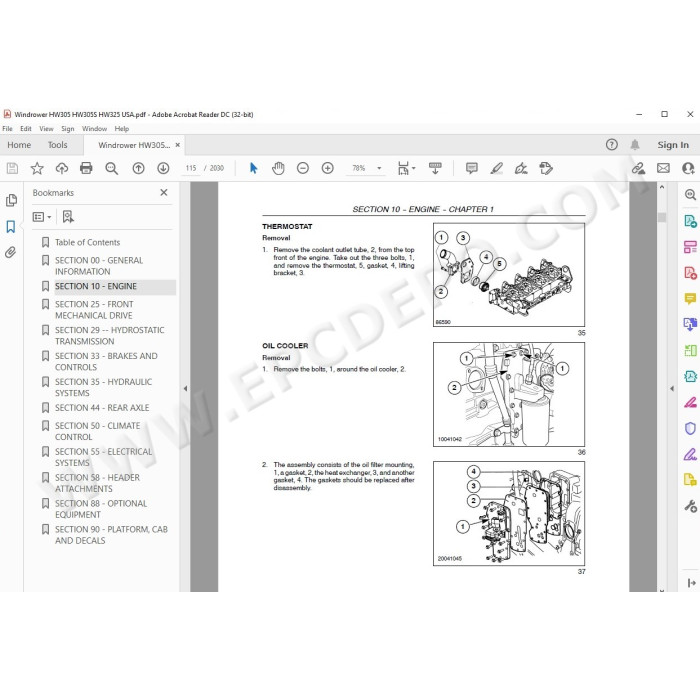Choose the Selection arrow tool

[x=254, y=168]
